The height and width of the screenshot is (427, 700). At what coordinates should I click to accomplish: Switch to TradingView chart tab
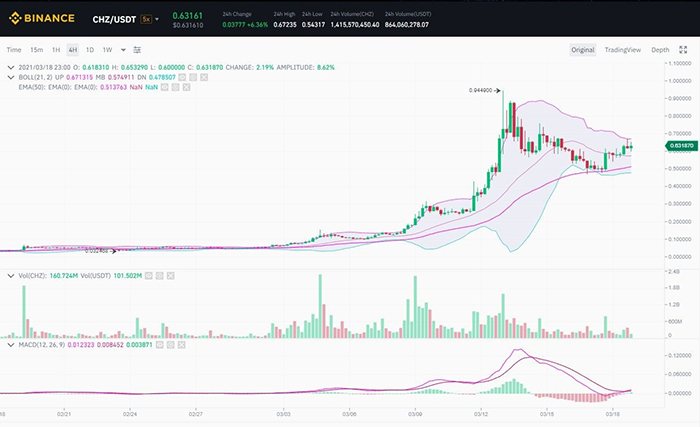pyautogui.click(x=623, y=49)
